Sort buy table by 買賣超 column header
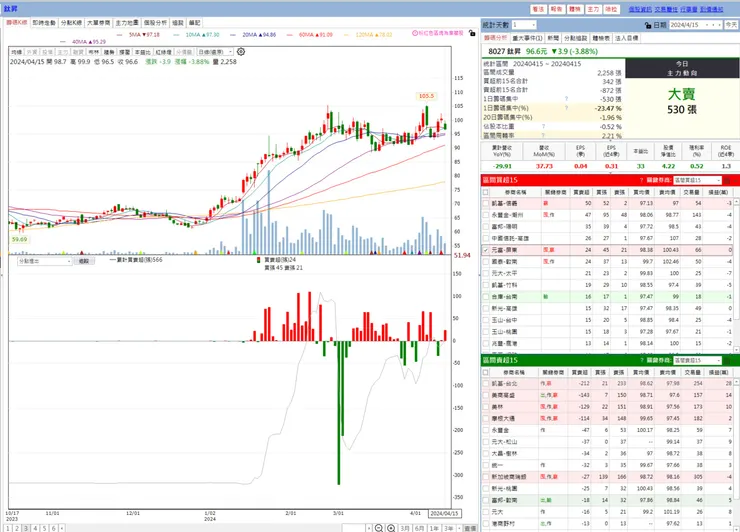Image resolution: width=740 pixels, height=532 pixels. 581,192
